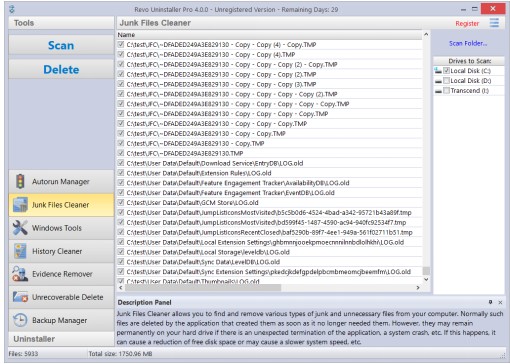Click the 'Total size: 1750.96 MB' status entry
Screen dimensions: 510x364
(x=120, y=354)
